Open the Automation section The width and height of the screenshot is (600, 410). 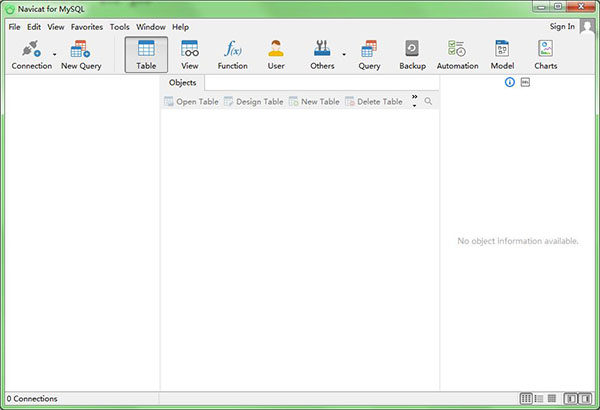coord(458,55)
